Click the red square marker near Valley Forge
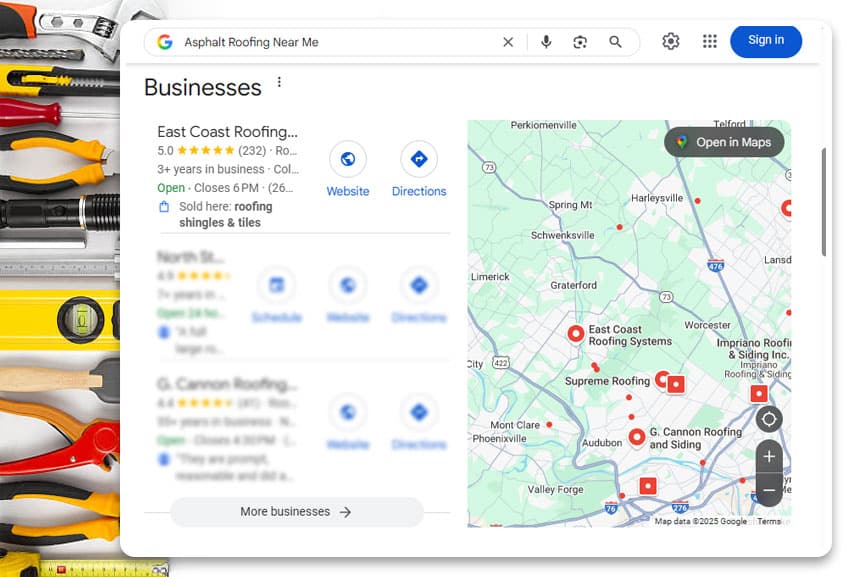 [648, 486]
